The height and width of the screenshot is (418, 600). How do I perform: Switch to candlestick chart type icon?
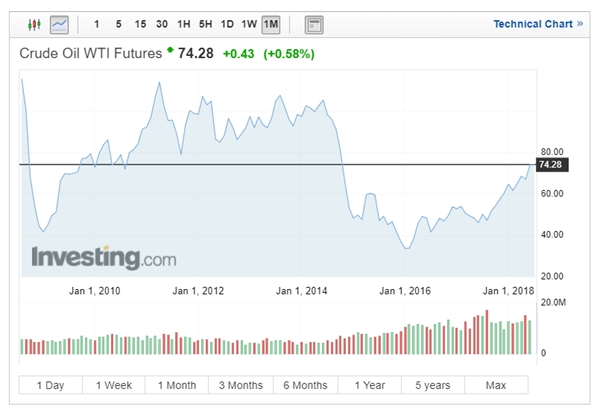[35, 23]
